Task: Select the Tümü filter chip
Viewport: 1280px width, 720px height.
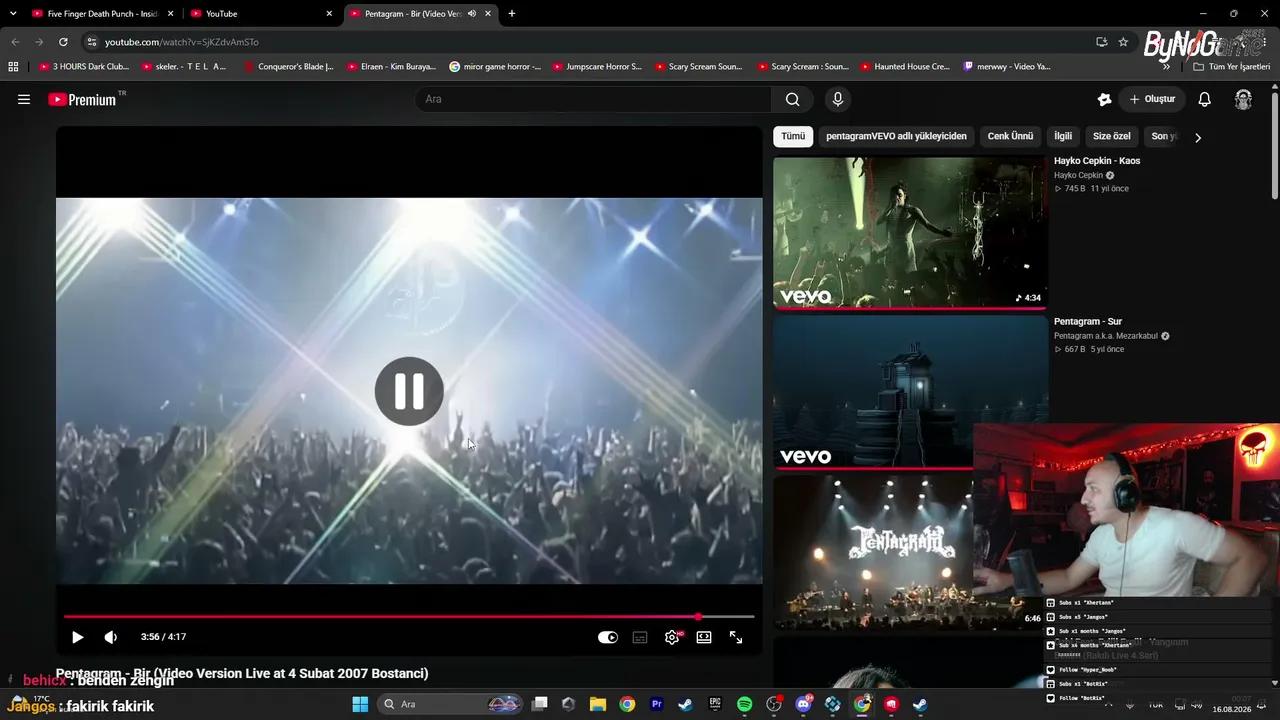Action: click(x=793, y=136)
